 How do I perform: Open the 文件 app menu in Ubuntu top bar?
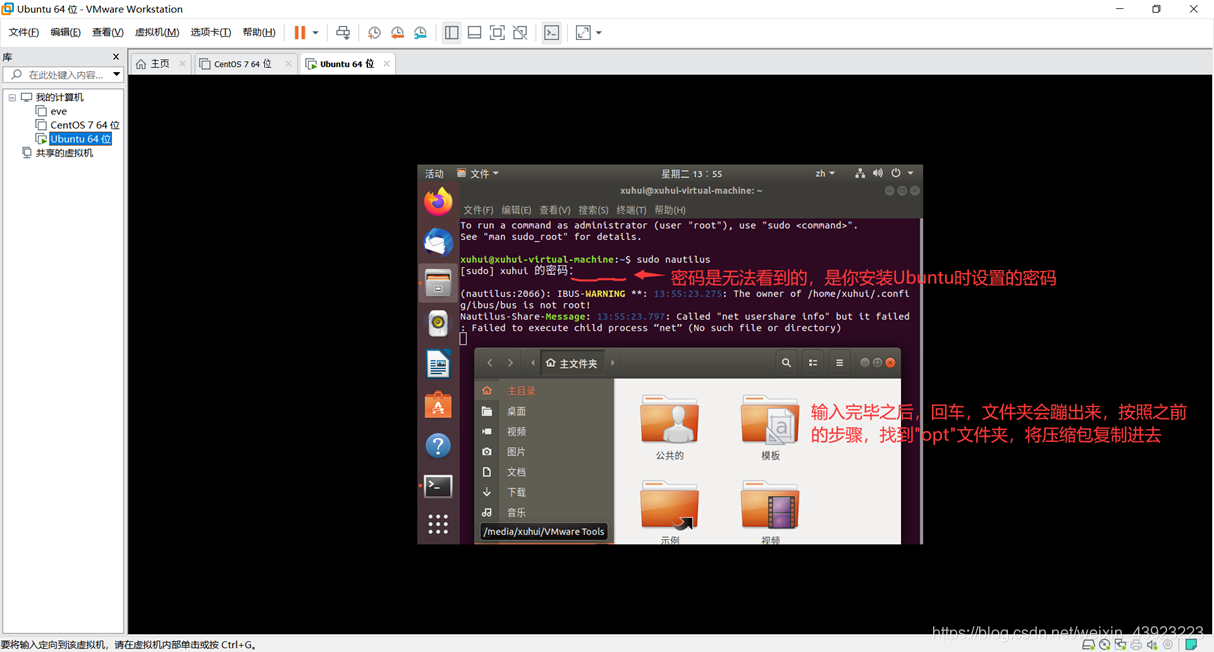478,174
